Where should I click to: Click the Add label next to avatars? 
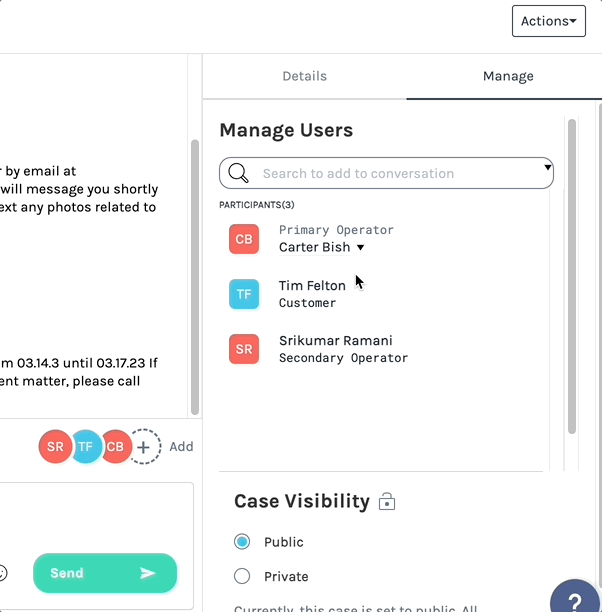click(181, 447)
